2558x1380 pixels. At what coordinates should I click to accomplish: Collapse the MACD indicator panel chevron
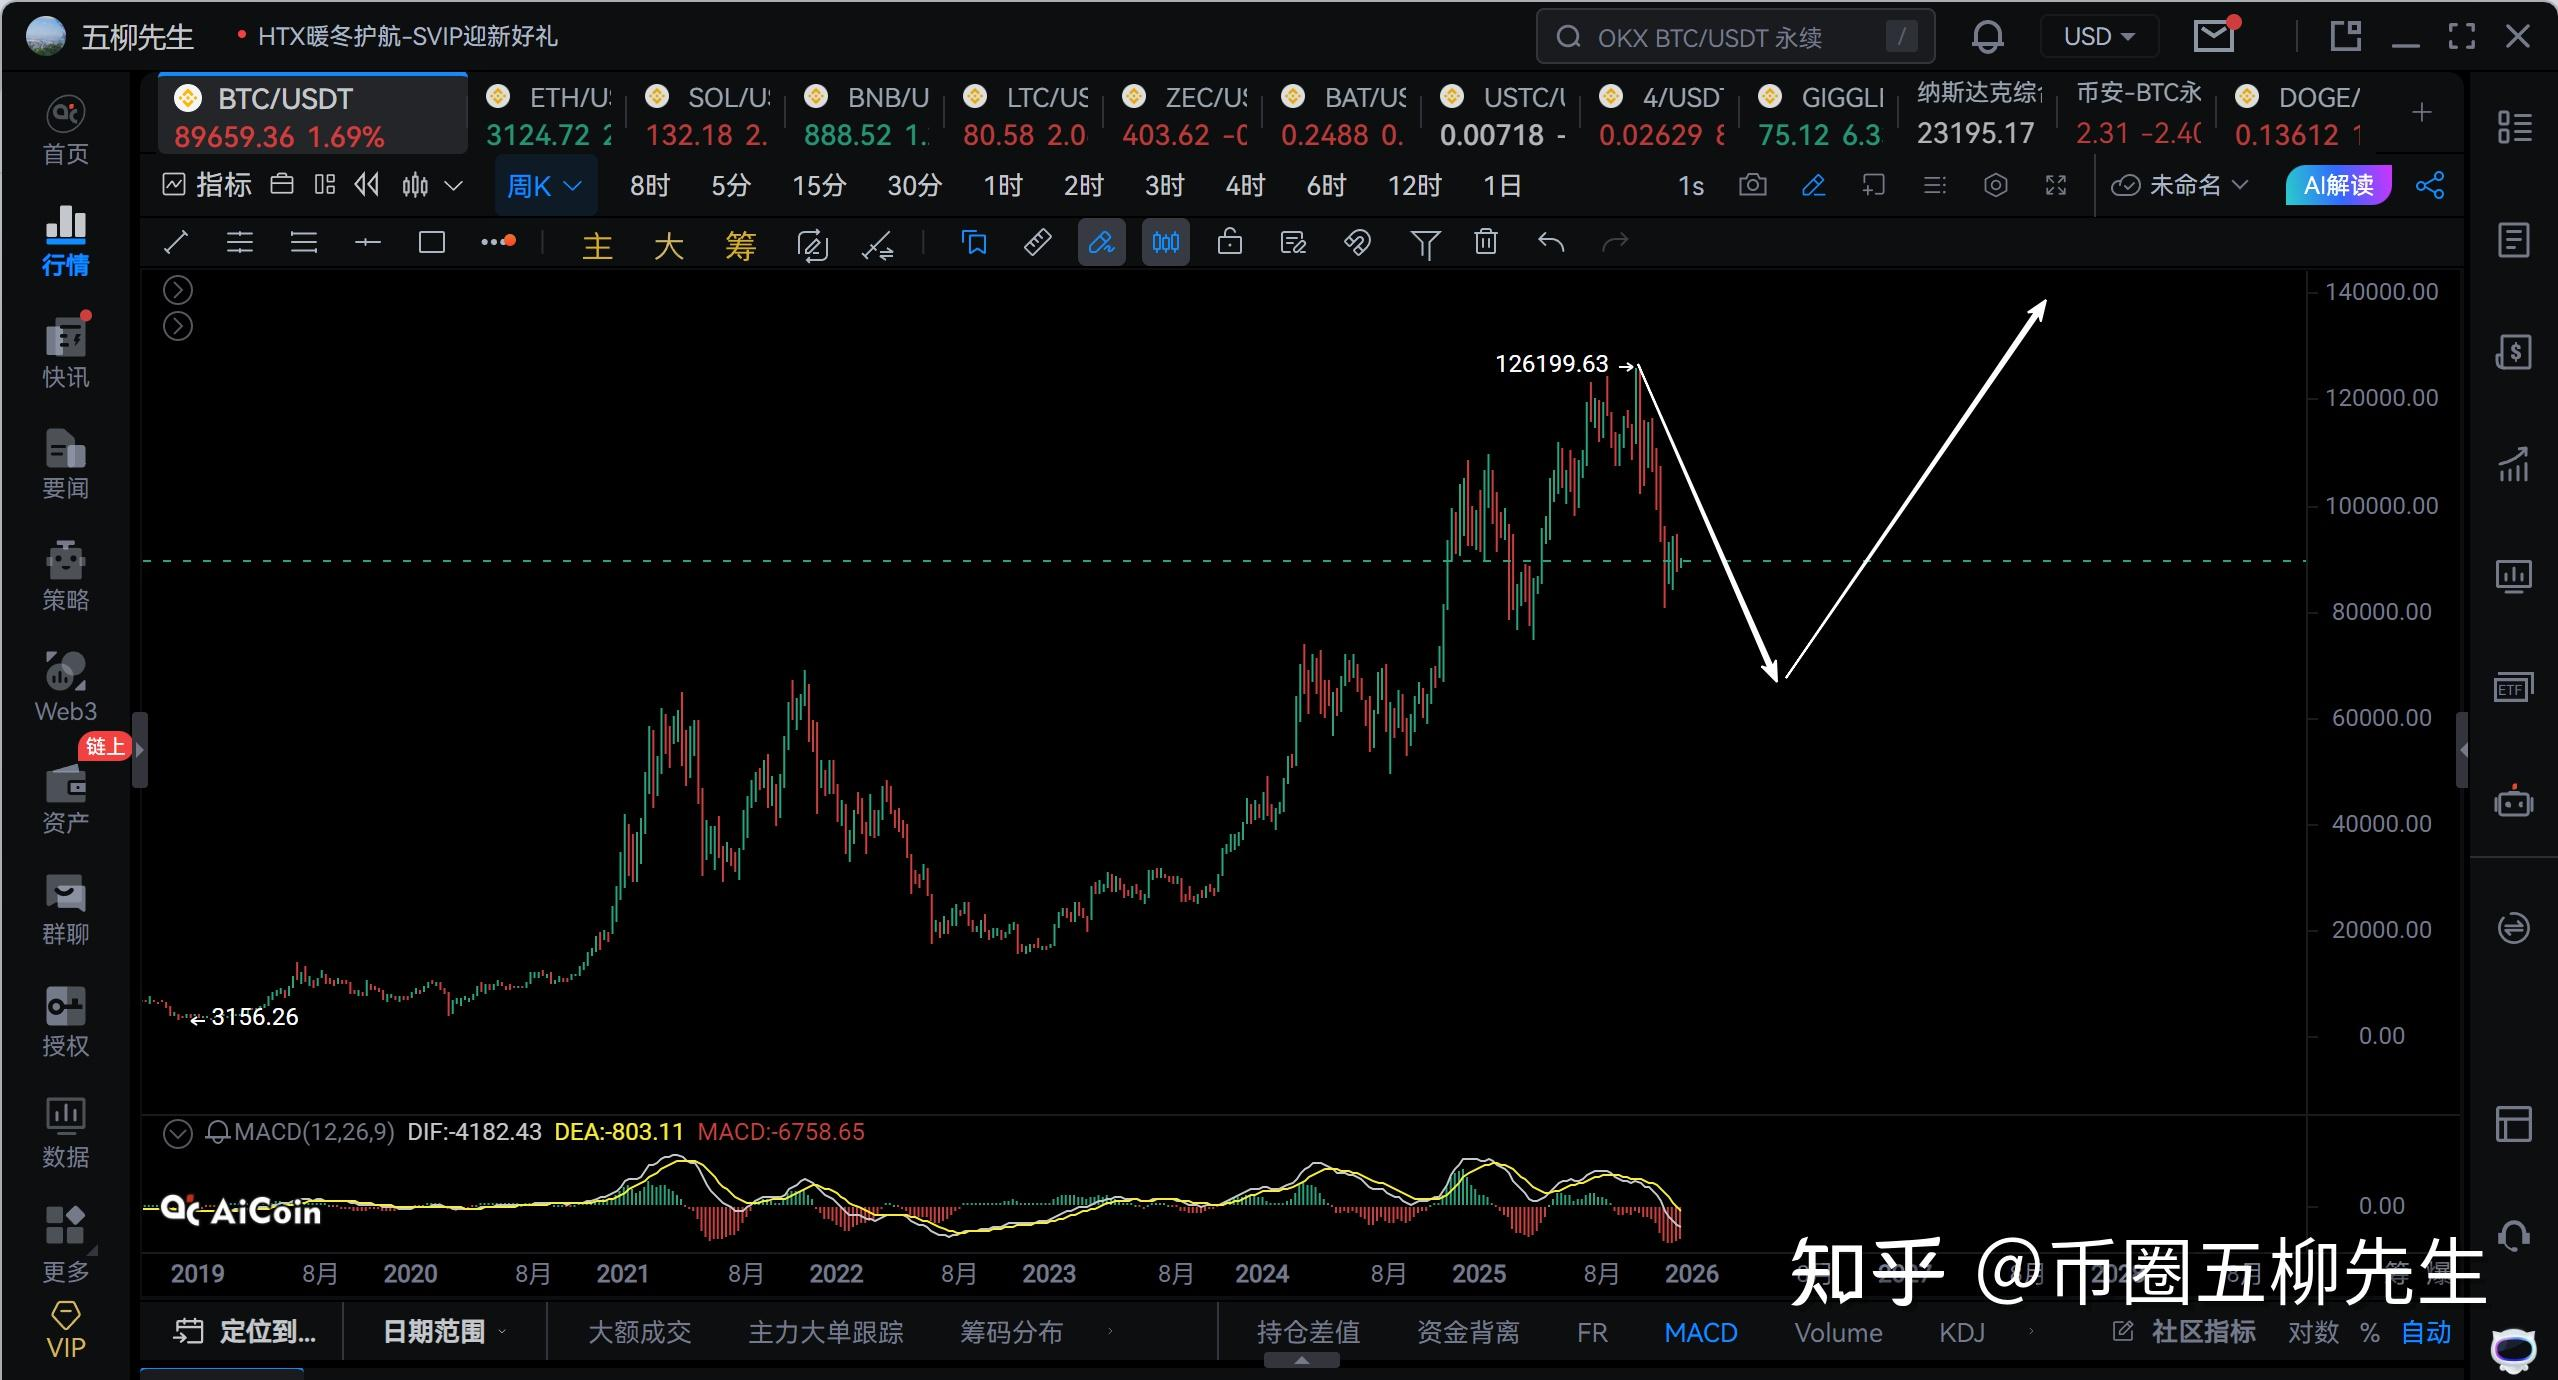[x=178, y=1133]
